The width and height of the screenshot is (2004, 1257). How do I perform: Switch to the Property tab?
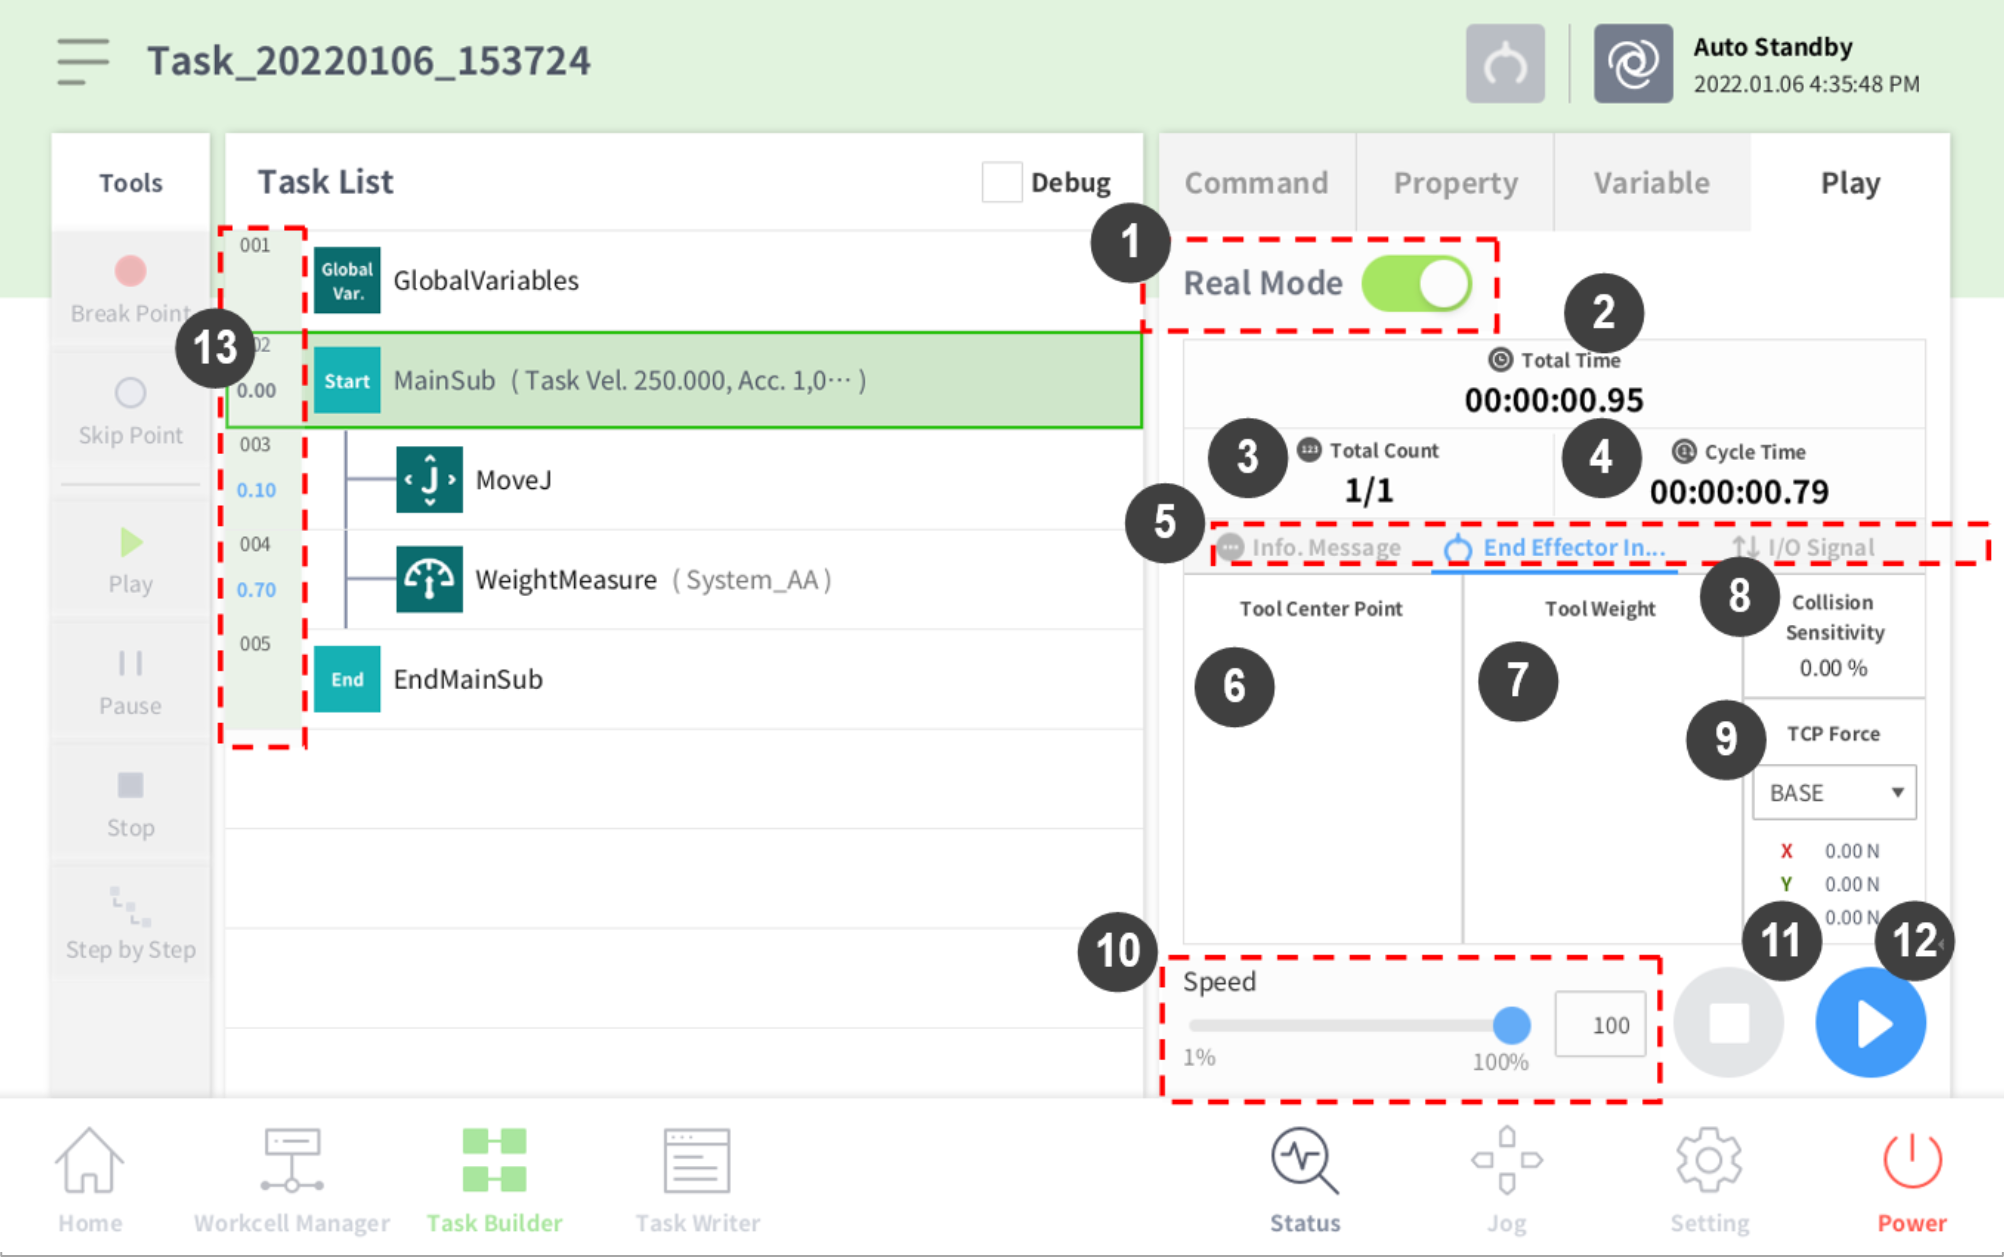pyautogui.click(x=1455, y=183)
